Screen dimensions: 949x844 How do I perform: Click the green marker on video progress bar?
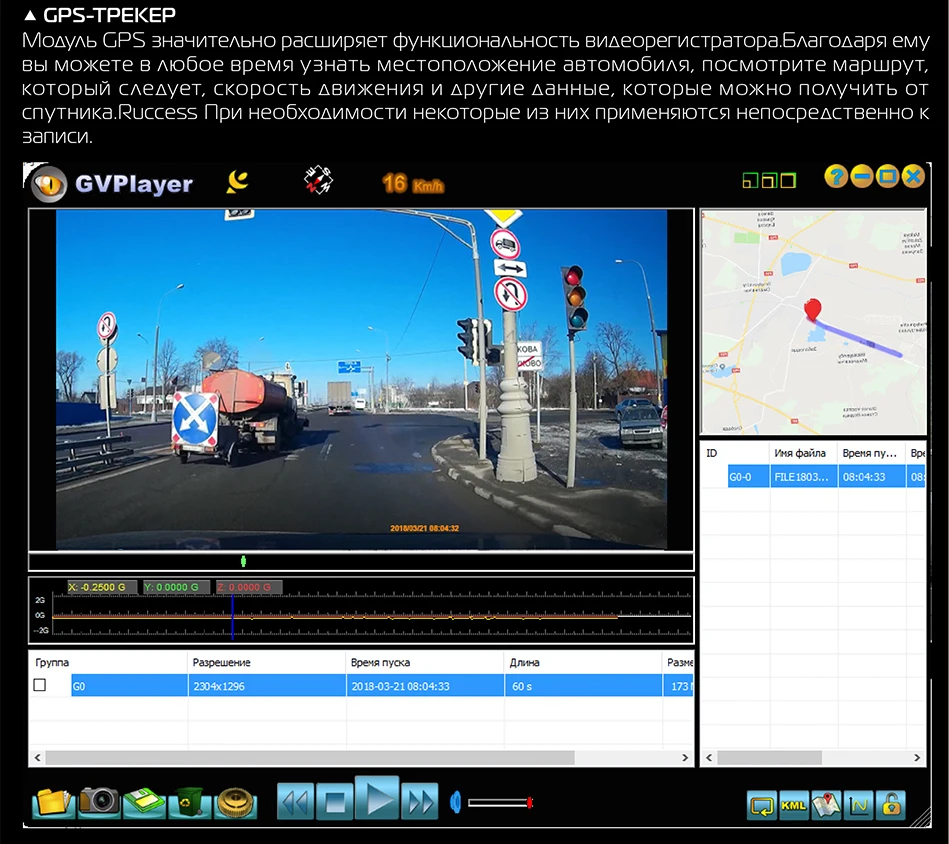click(243, 561)
